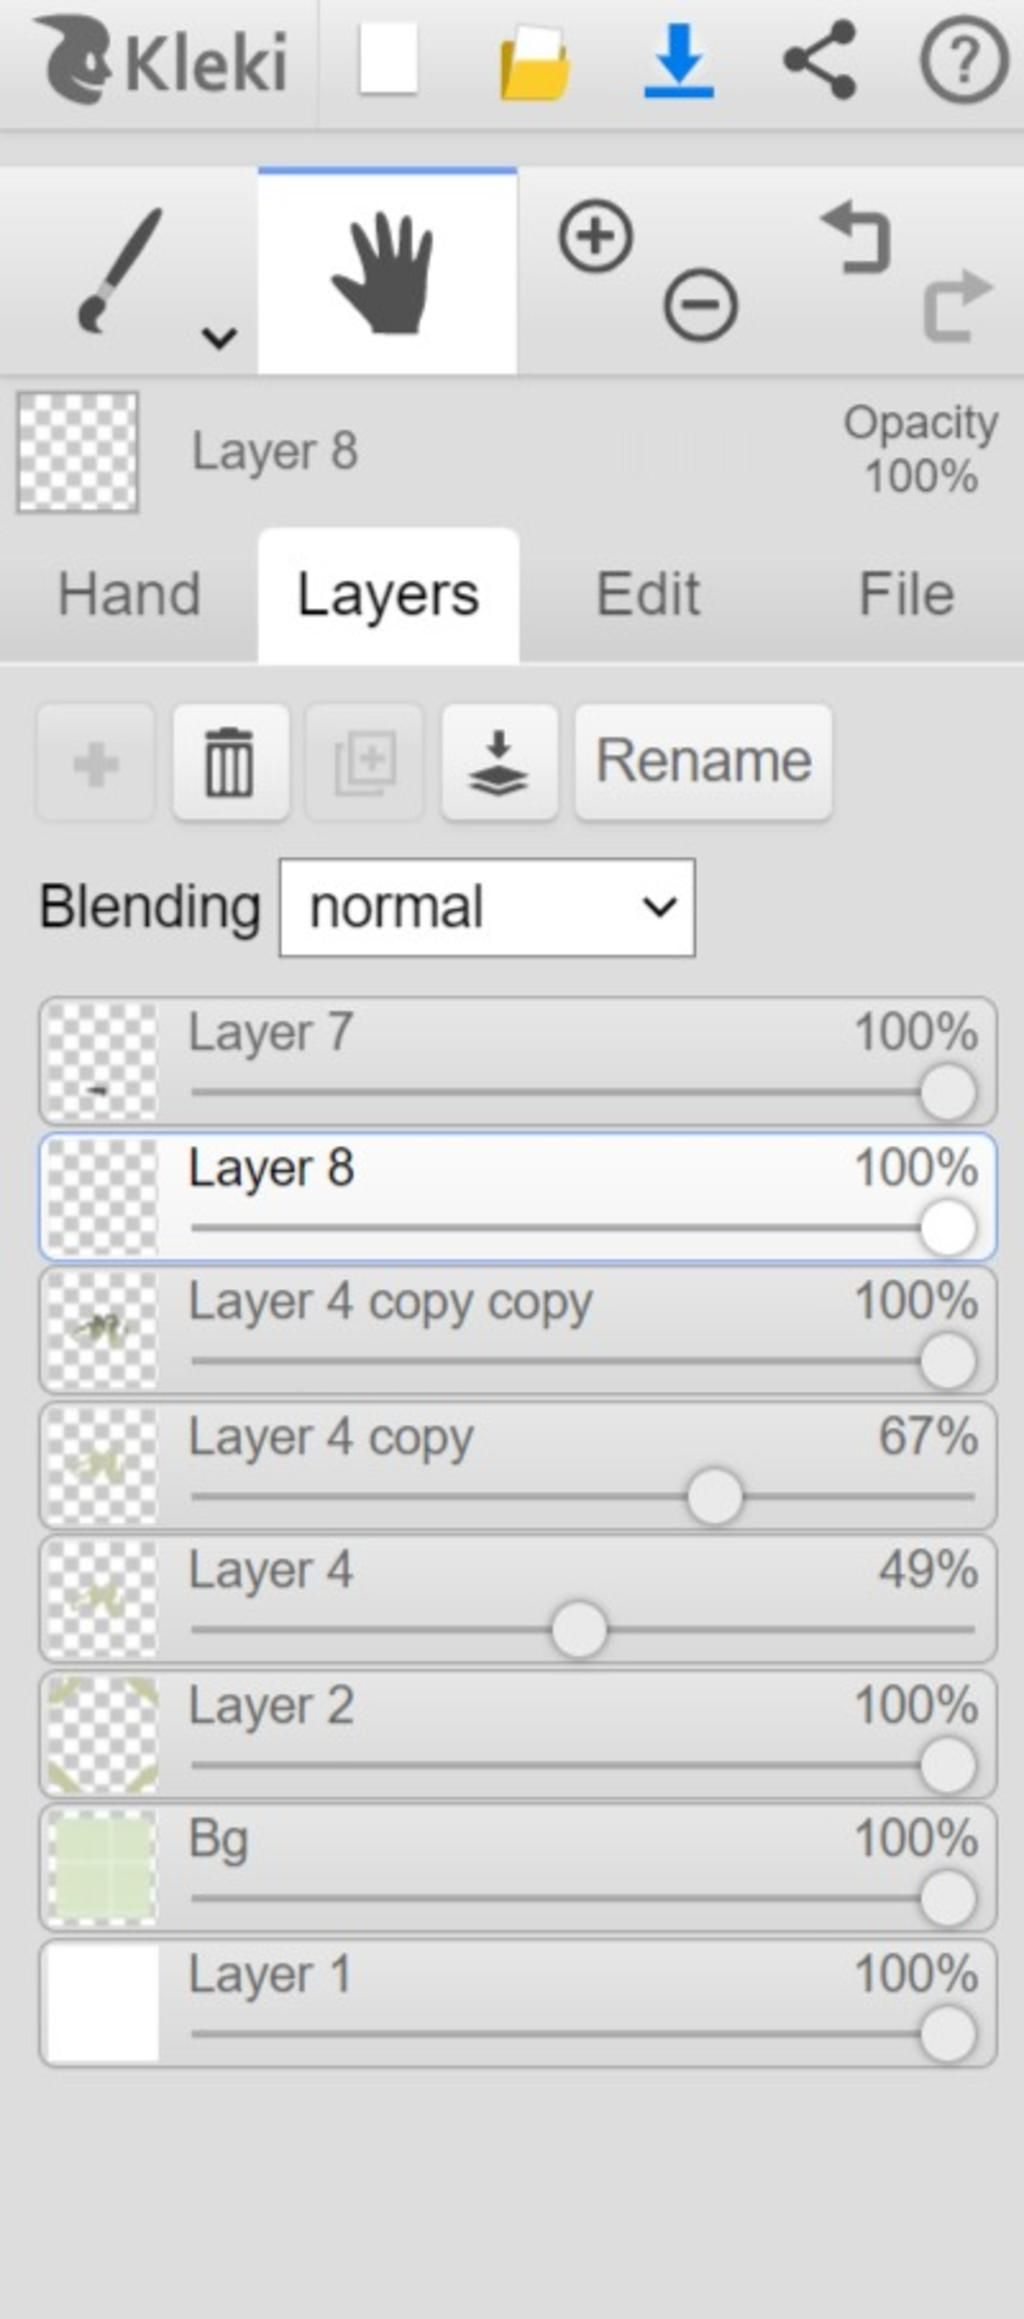This screenshot has width=1024, height=2319.
Task: Undo the last action
Action: point(856,238)
